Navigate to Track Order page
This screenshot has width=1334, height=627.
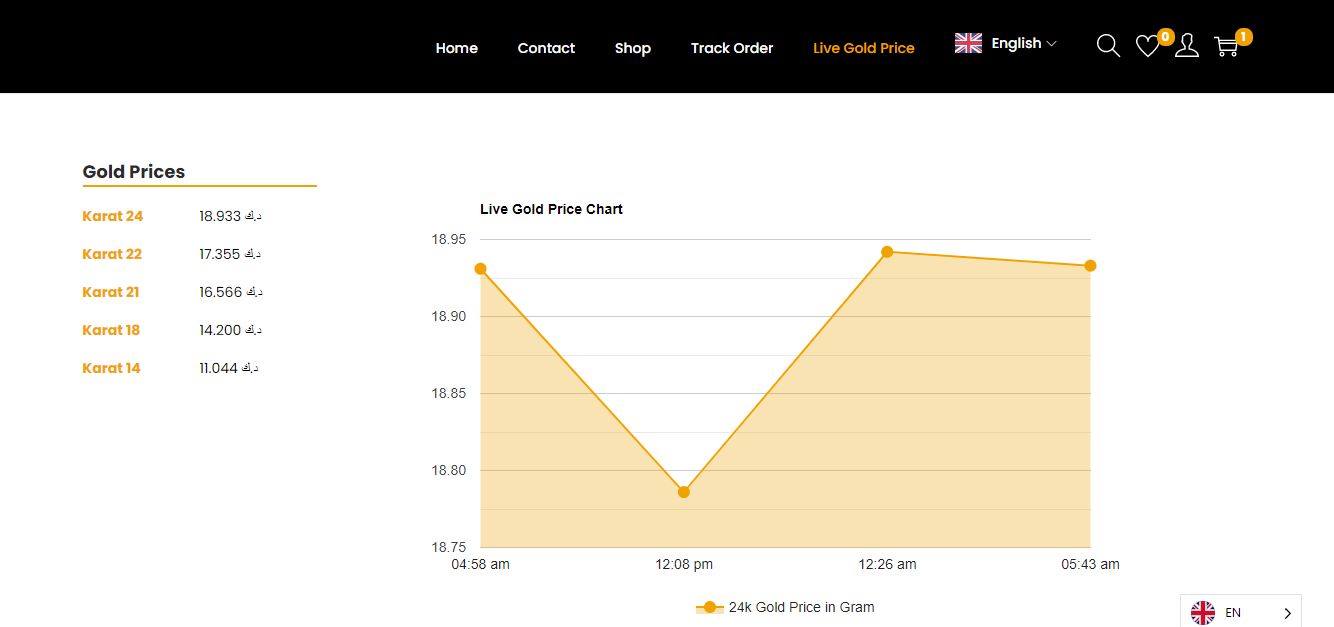732,48
